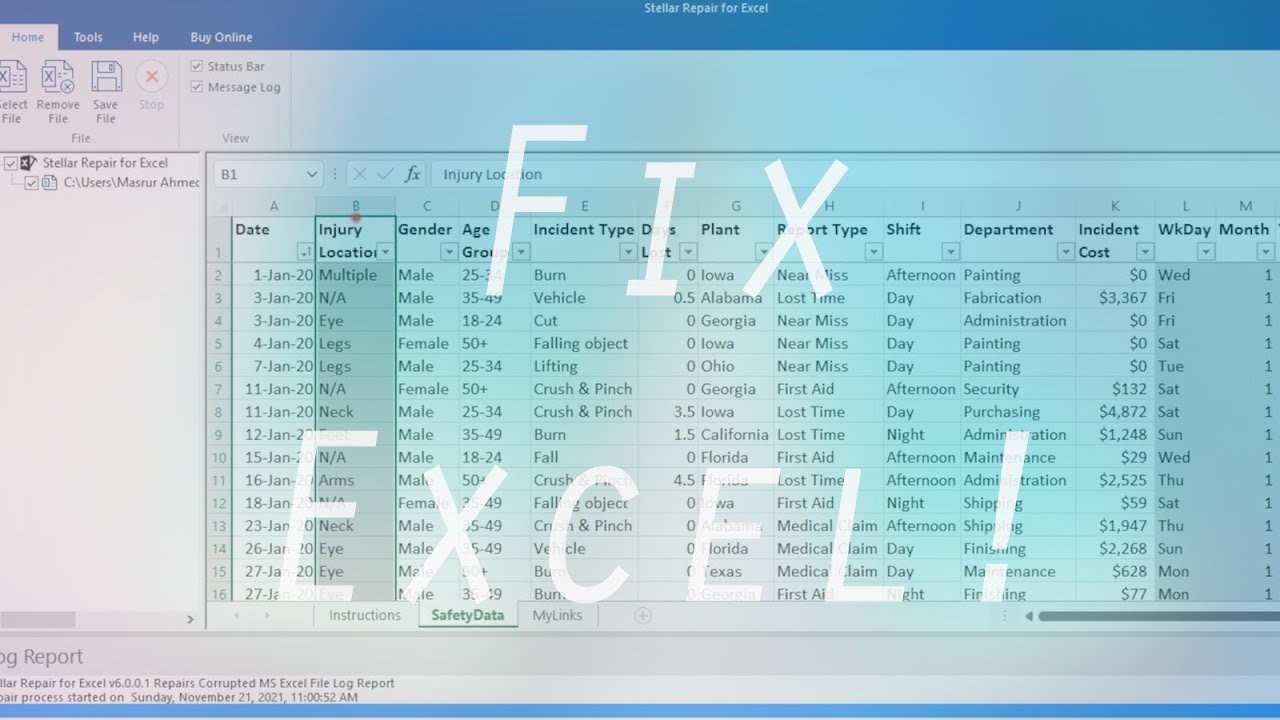Viewport: 1280px width, 720px height.
Task: Click the $4,872 incident cost cell
Action: tap(1115, 412)
